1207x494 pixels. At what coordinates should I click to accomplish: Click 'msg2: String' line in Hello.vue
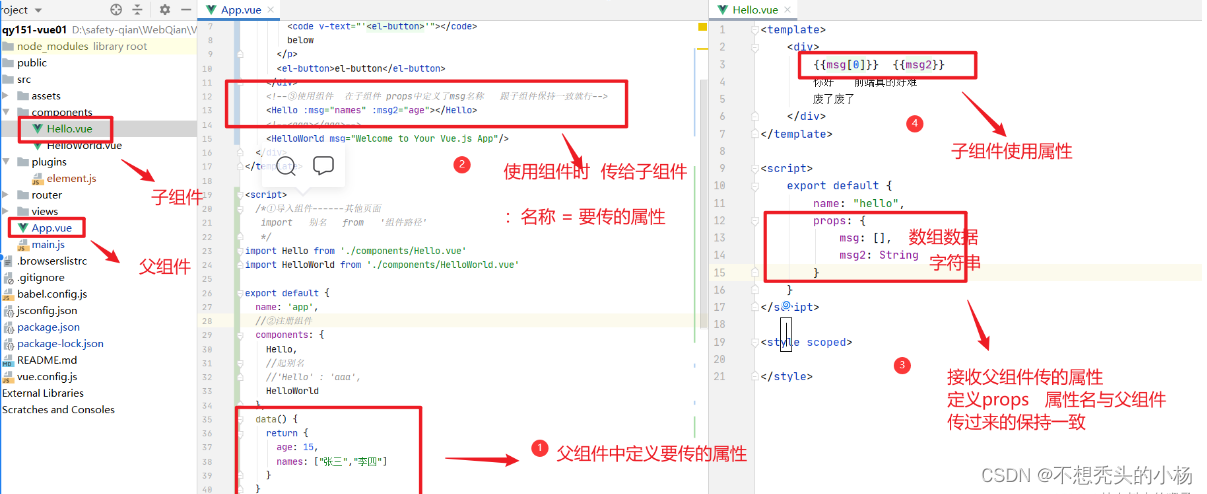(x=879, y=255)
